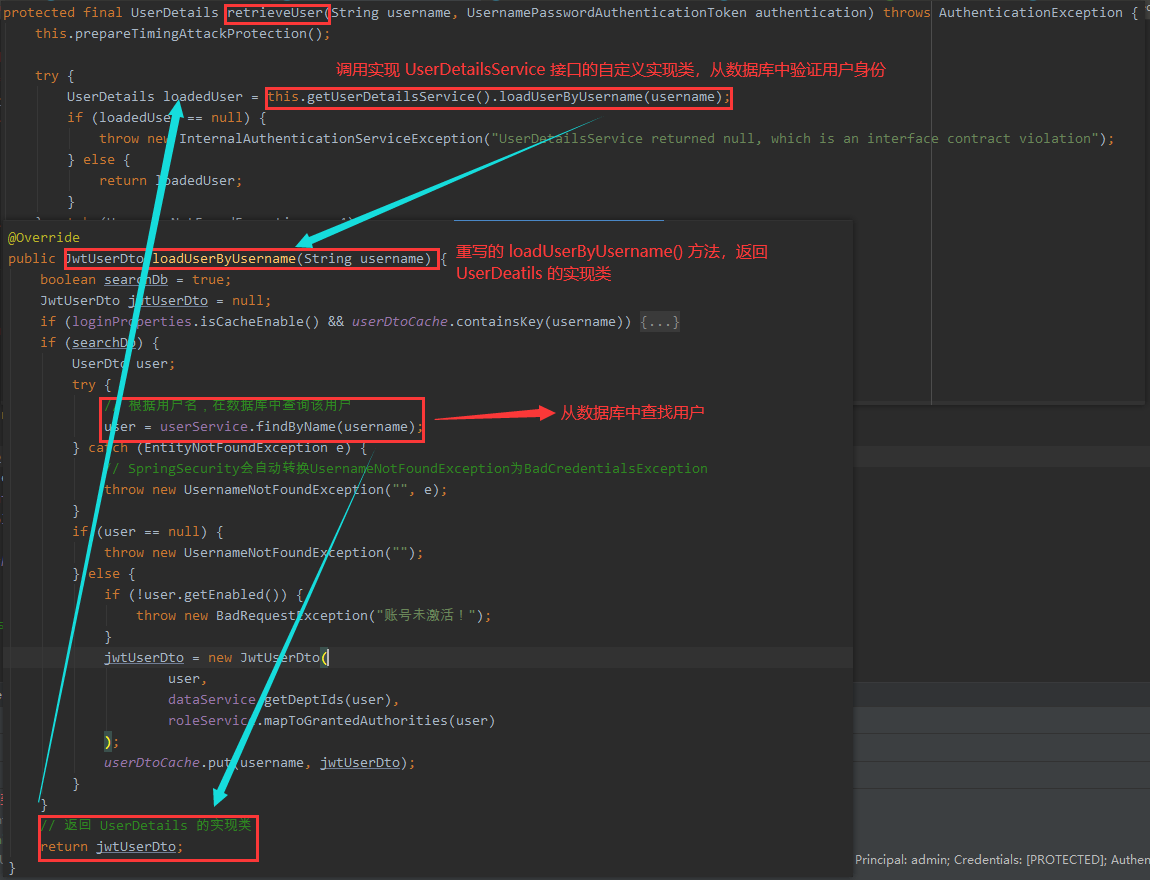The height and width of the screenshot is (880, 1150).
Task: Click the "账号未激活！" string literal
Action: click(426, 616)
